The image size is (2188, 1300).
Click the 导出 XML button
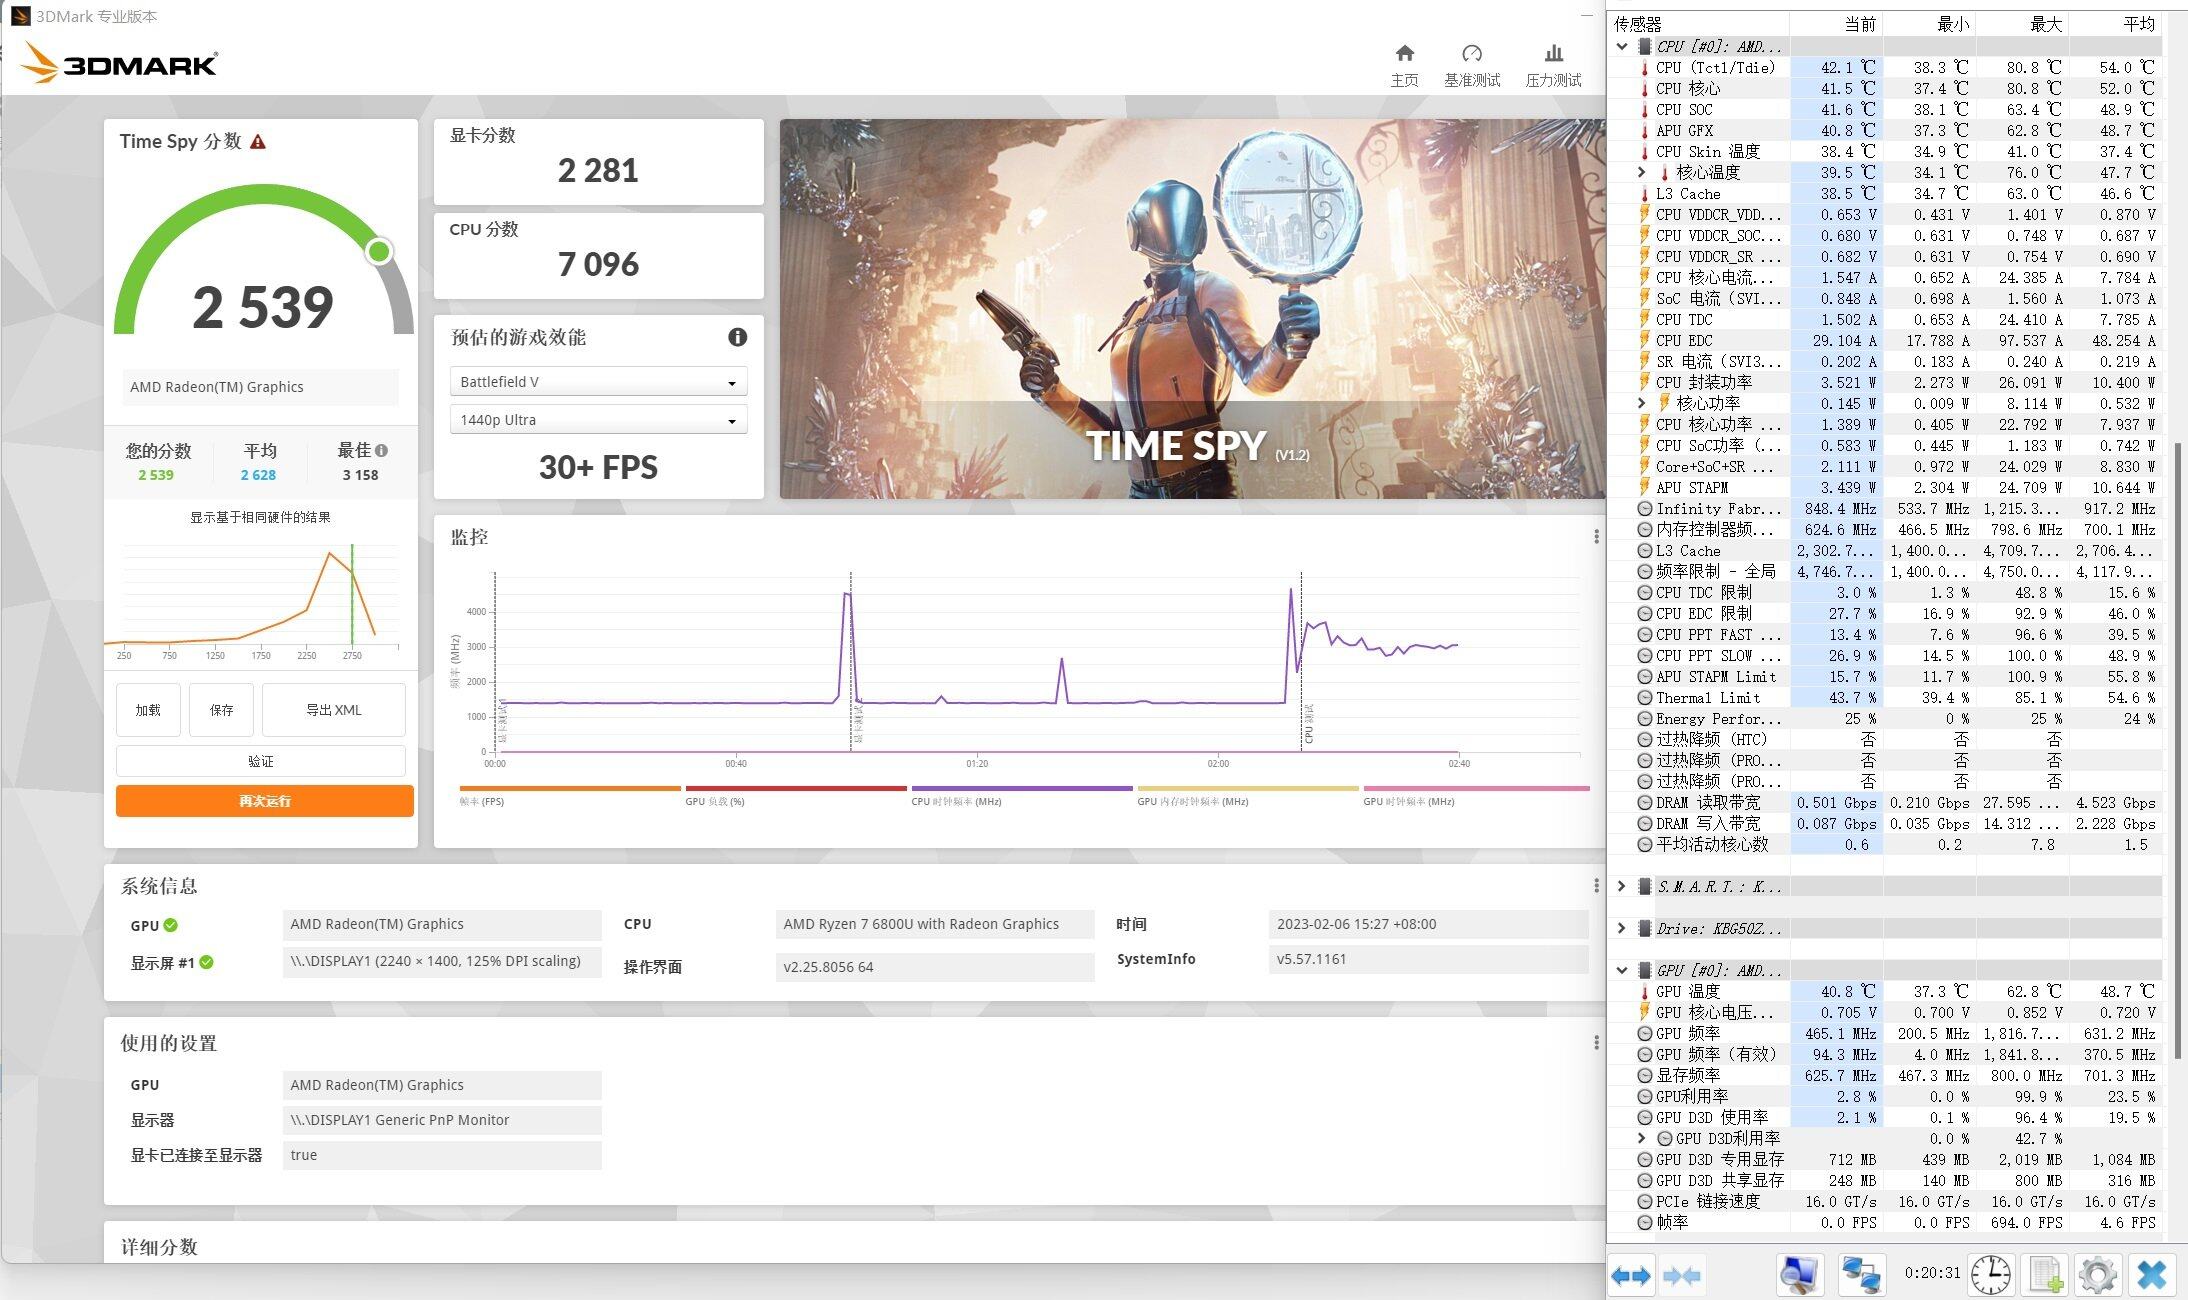click(334, 710)
